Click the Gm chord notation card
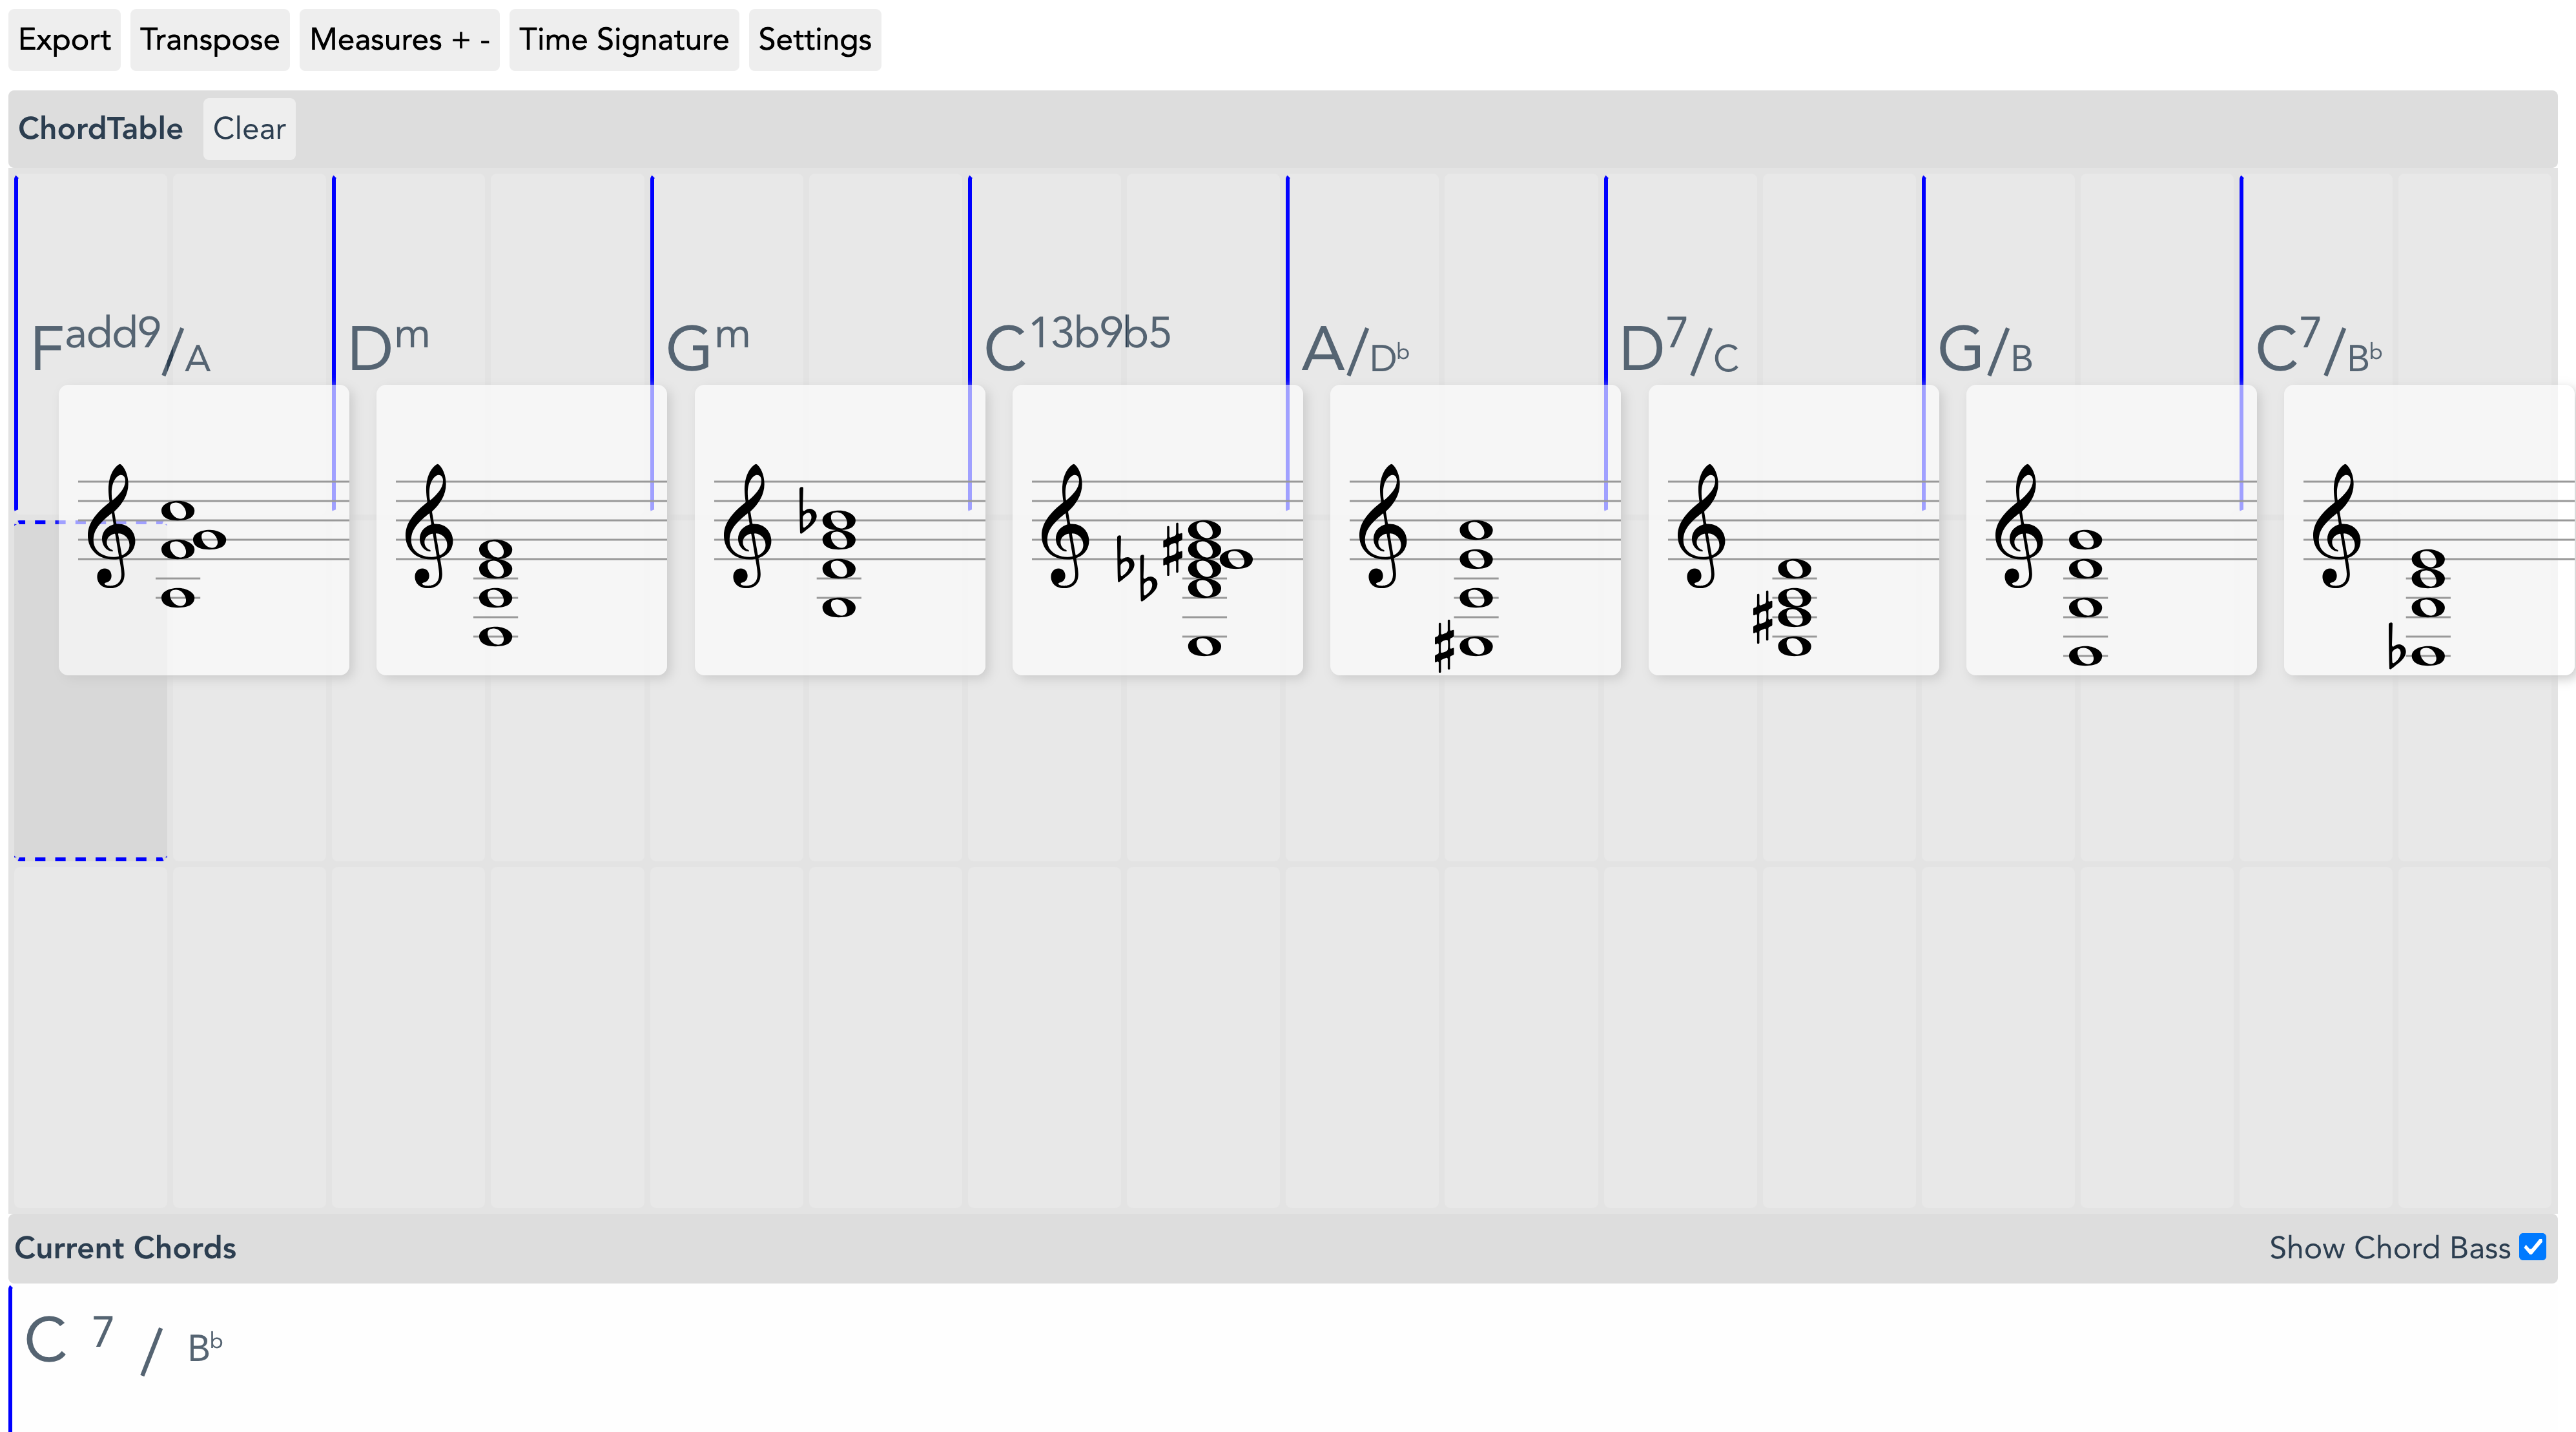Screen dimensions: 2576x1432 coord(839,530)
